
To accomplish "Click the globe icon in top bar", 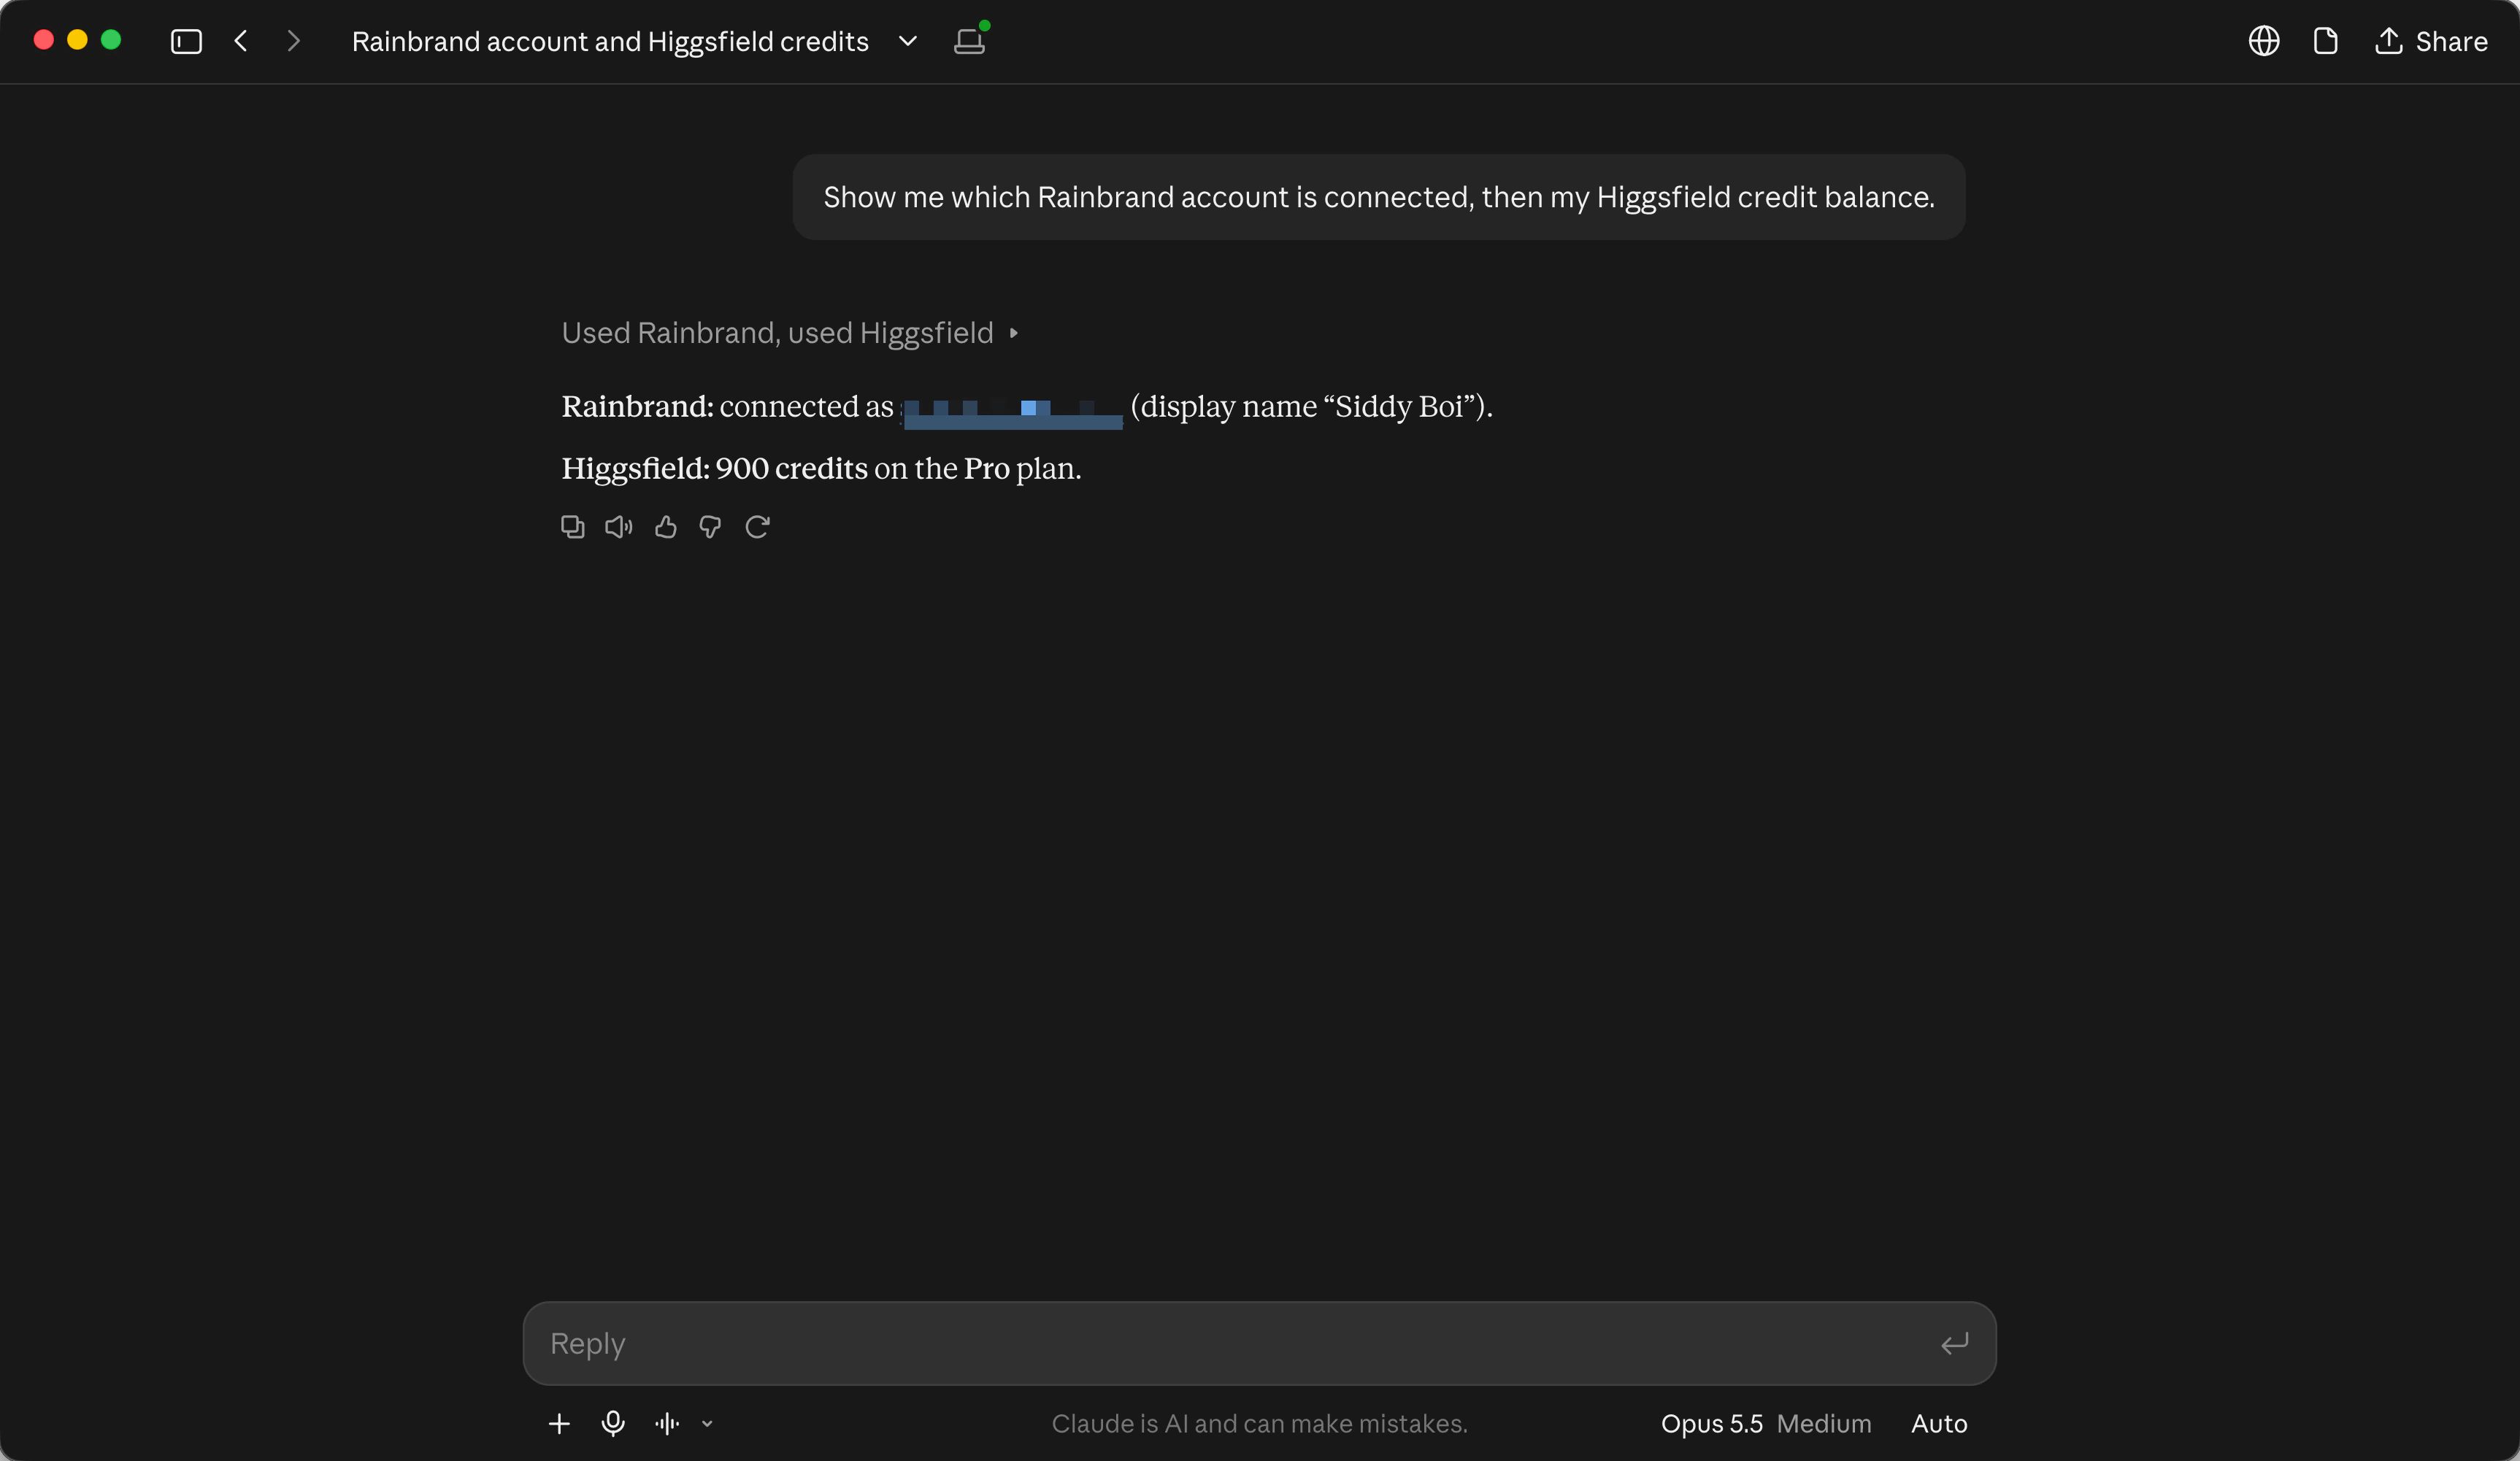I will (x=2264, y=41).
